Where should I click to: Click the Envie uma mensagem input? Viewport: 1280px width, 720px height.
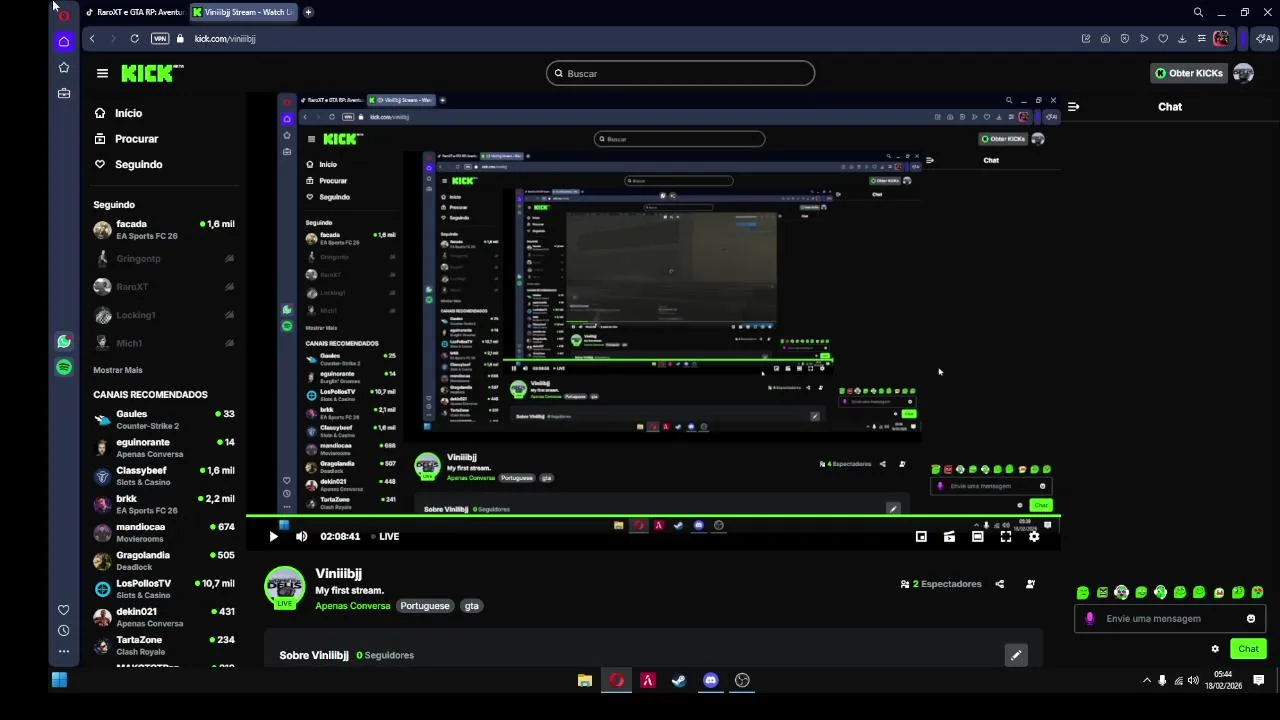pos(1170,618)
